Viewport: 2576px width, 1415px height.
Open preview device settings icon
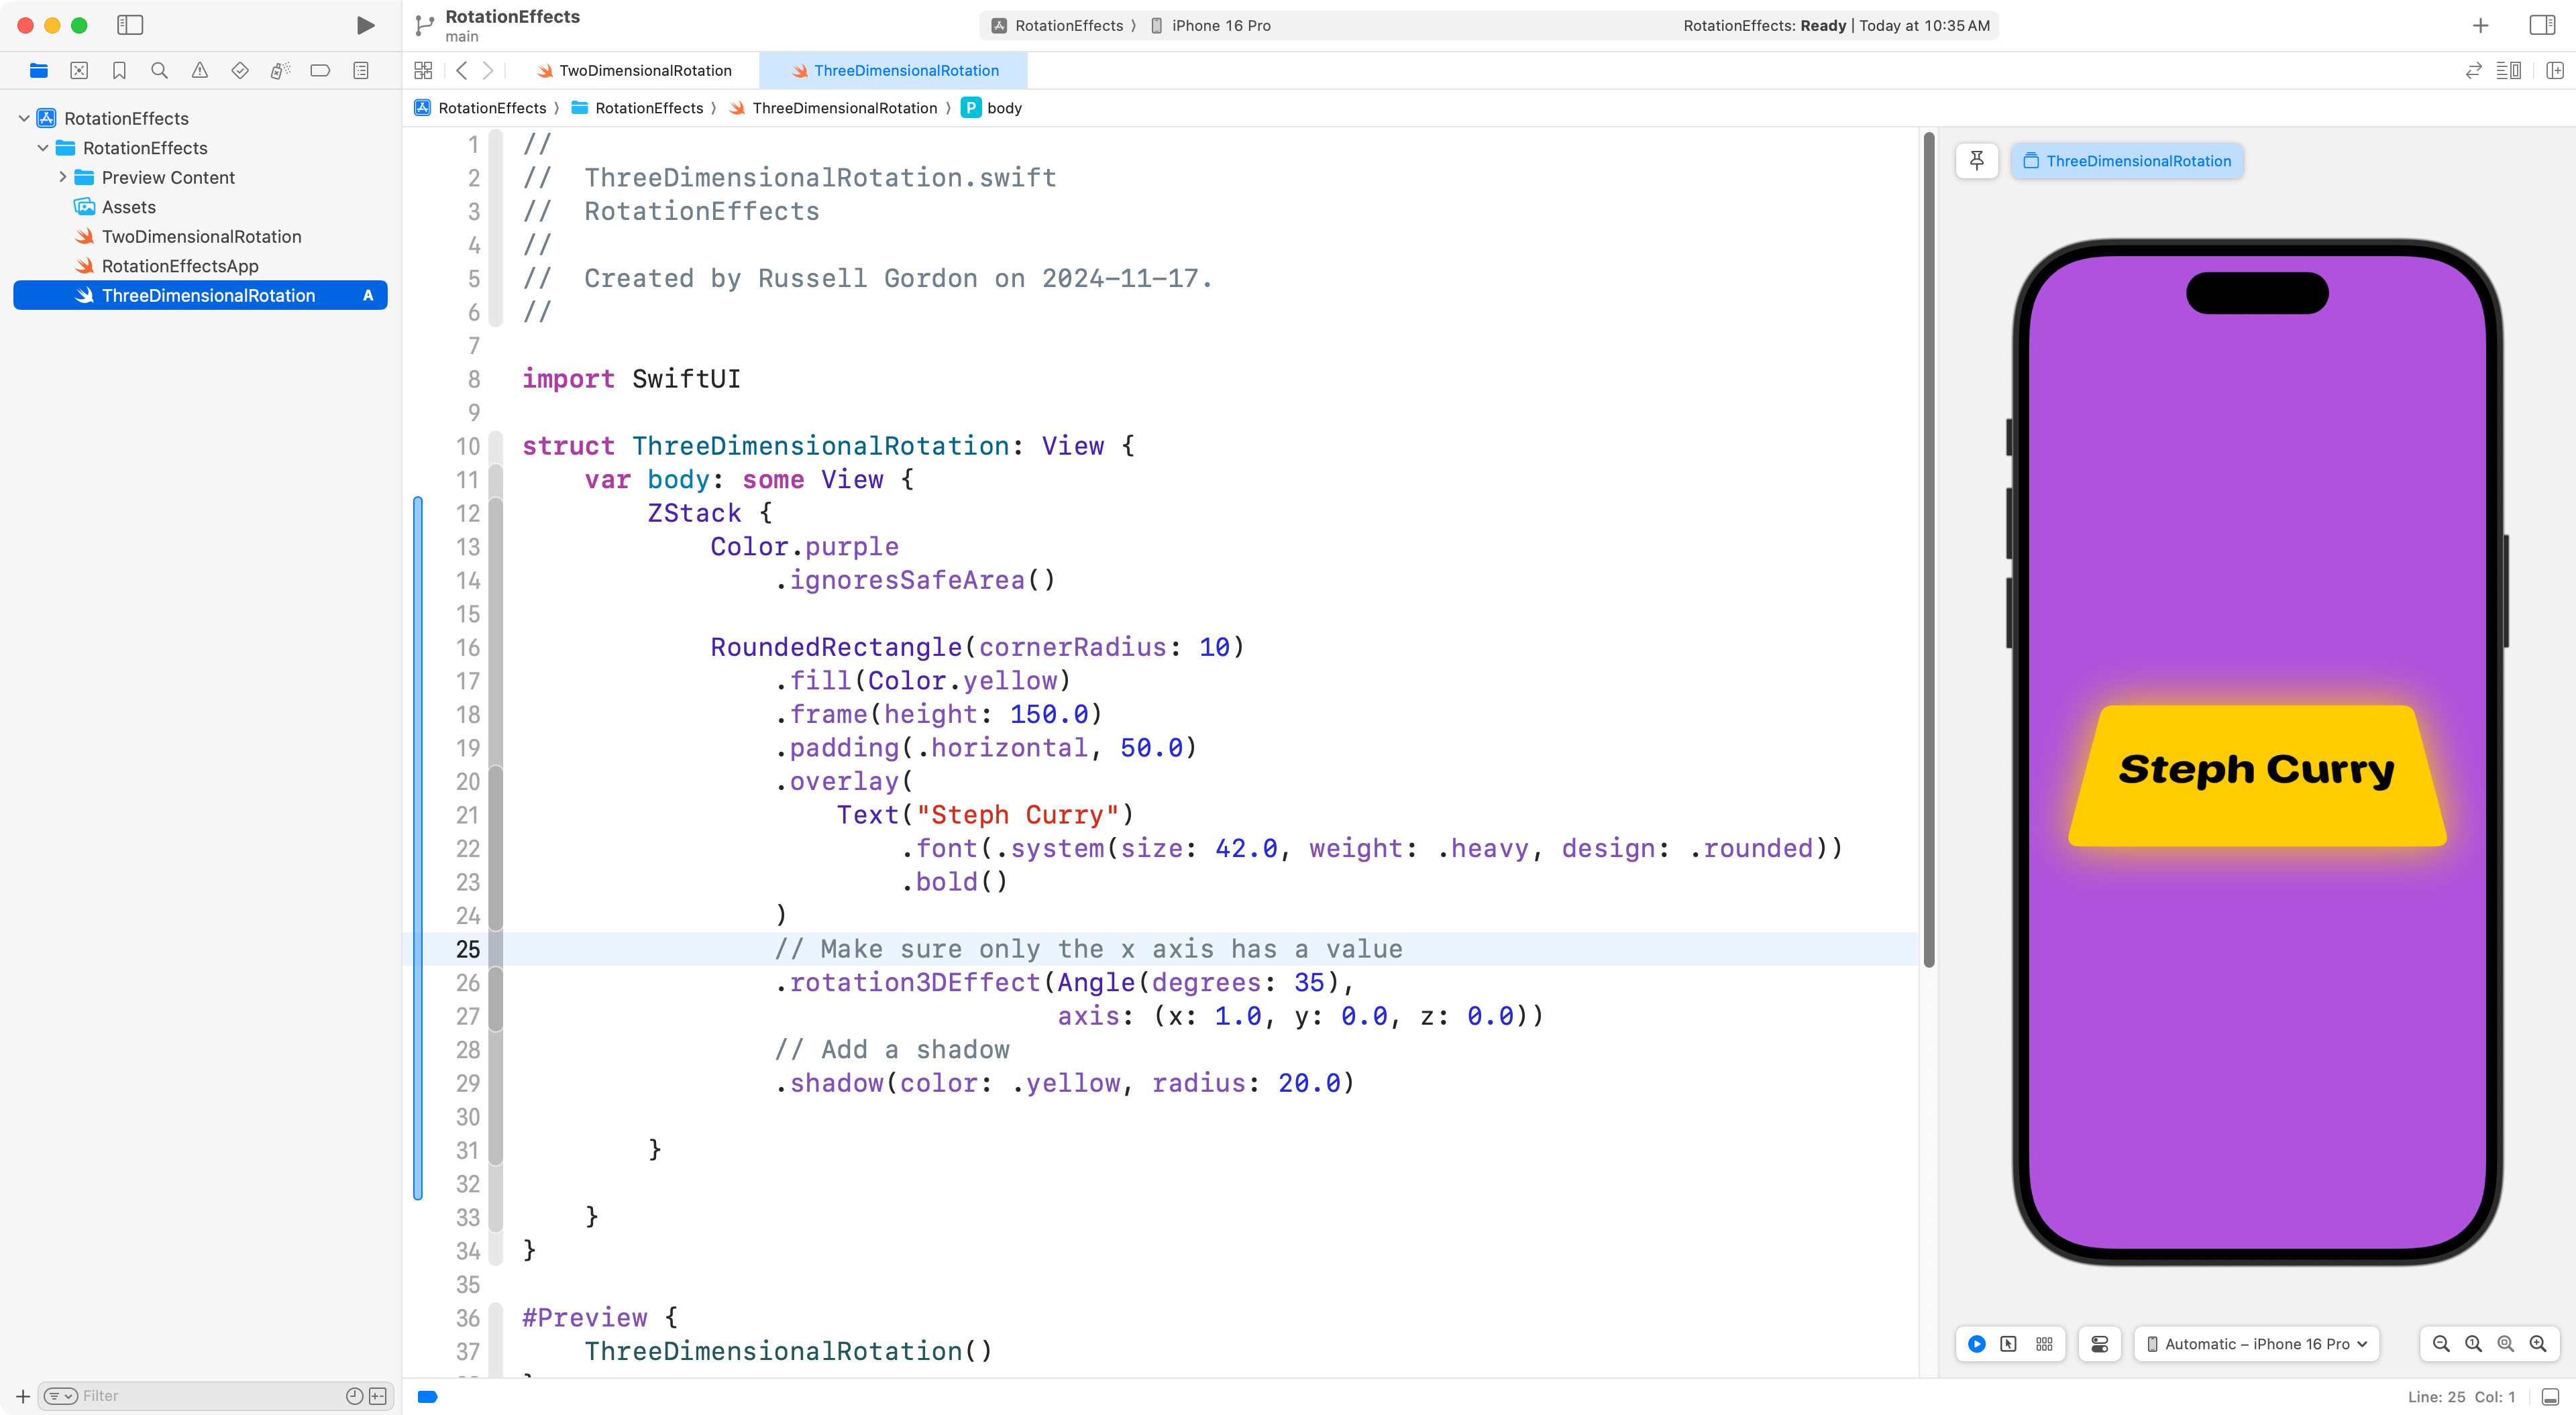(x=2100, y=1344)
